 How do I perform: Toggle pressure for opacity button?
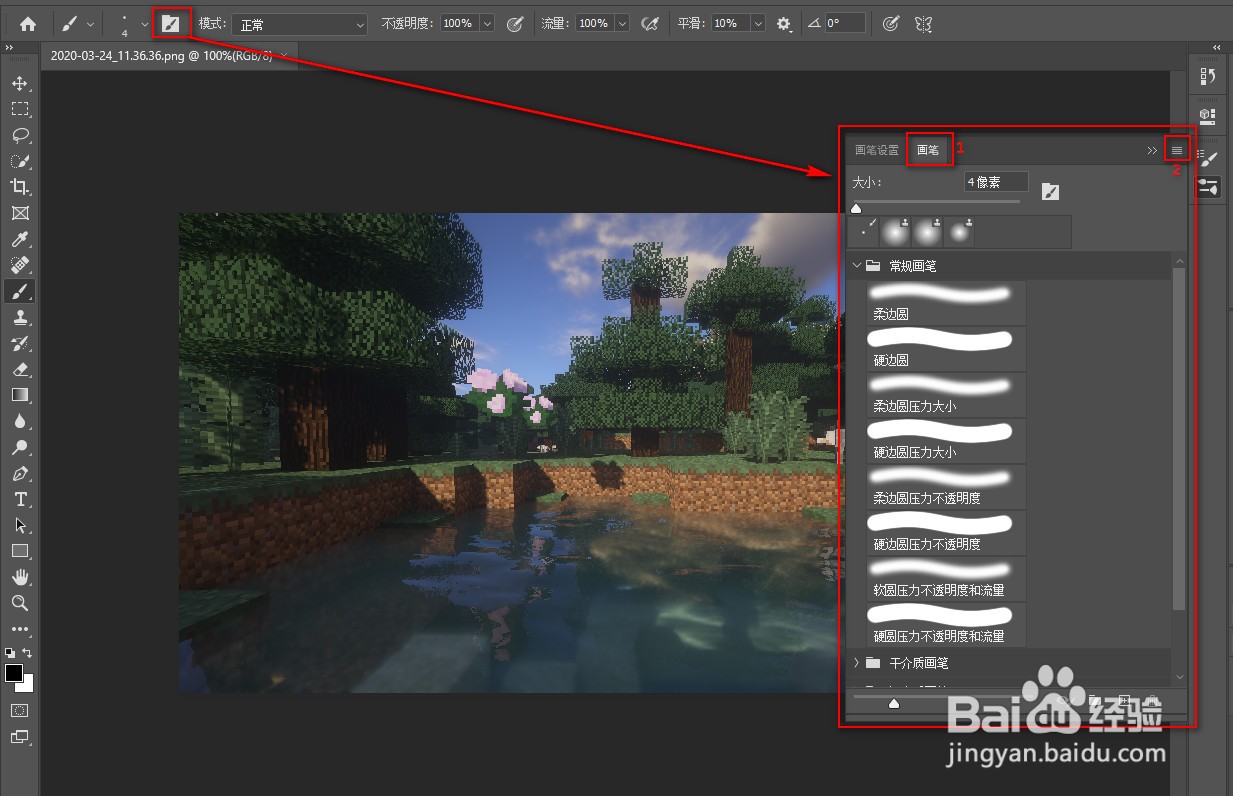[x=515, y=23]
